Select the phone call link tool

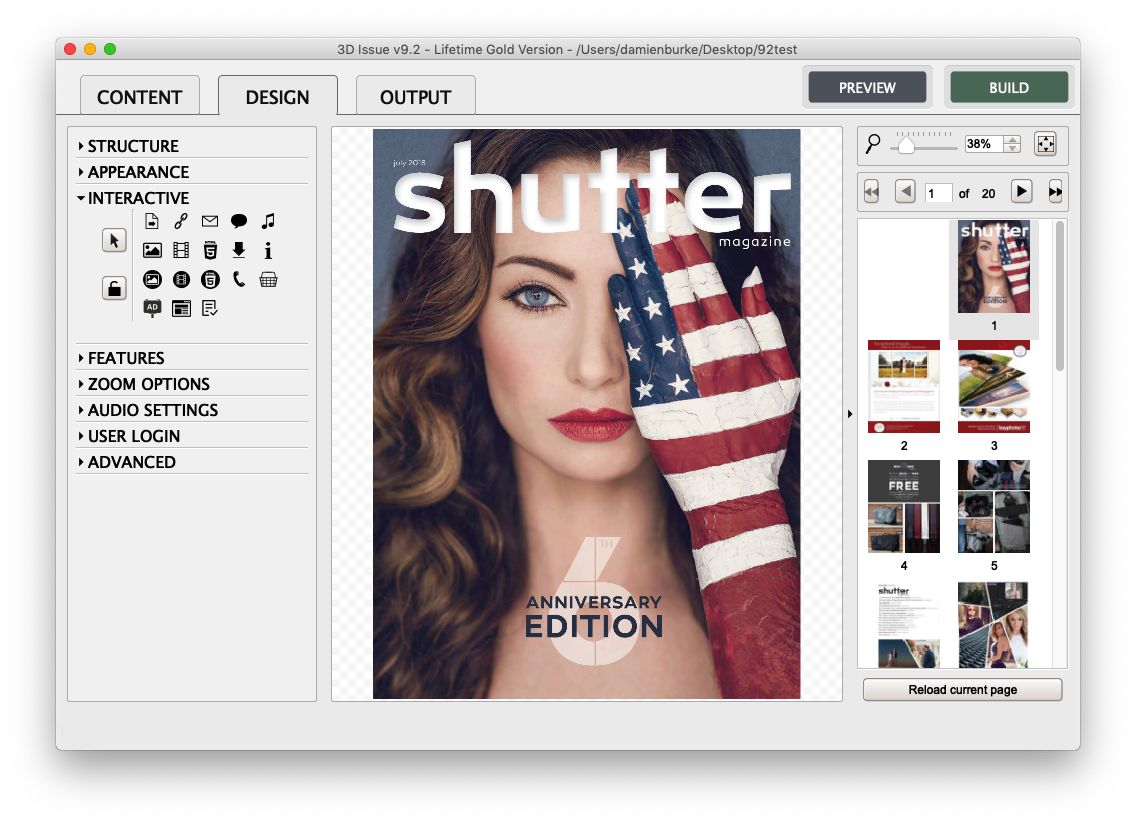tap(239, 280)
